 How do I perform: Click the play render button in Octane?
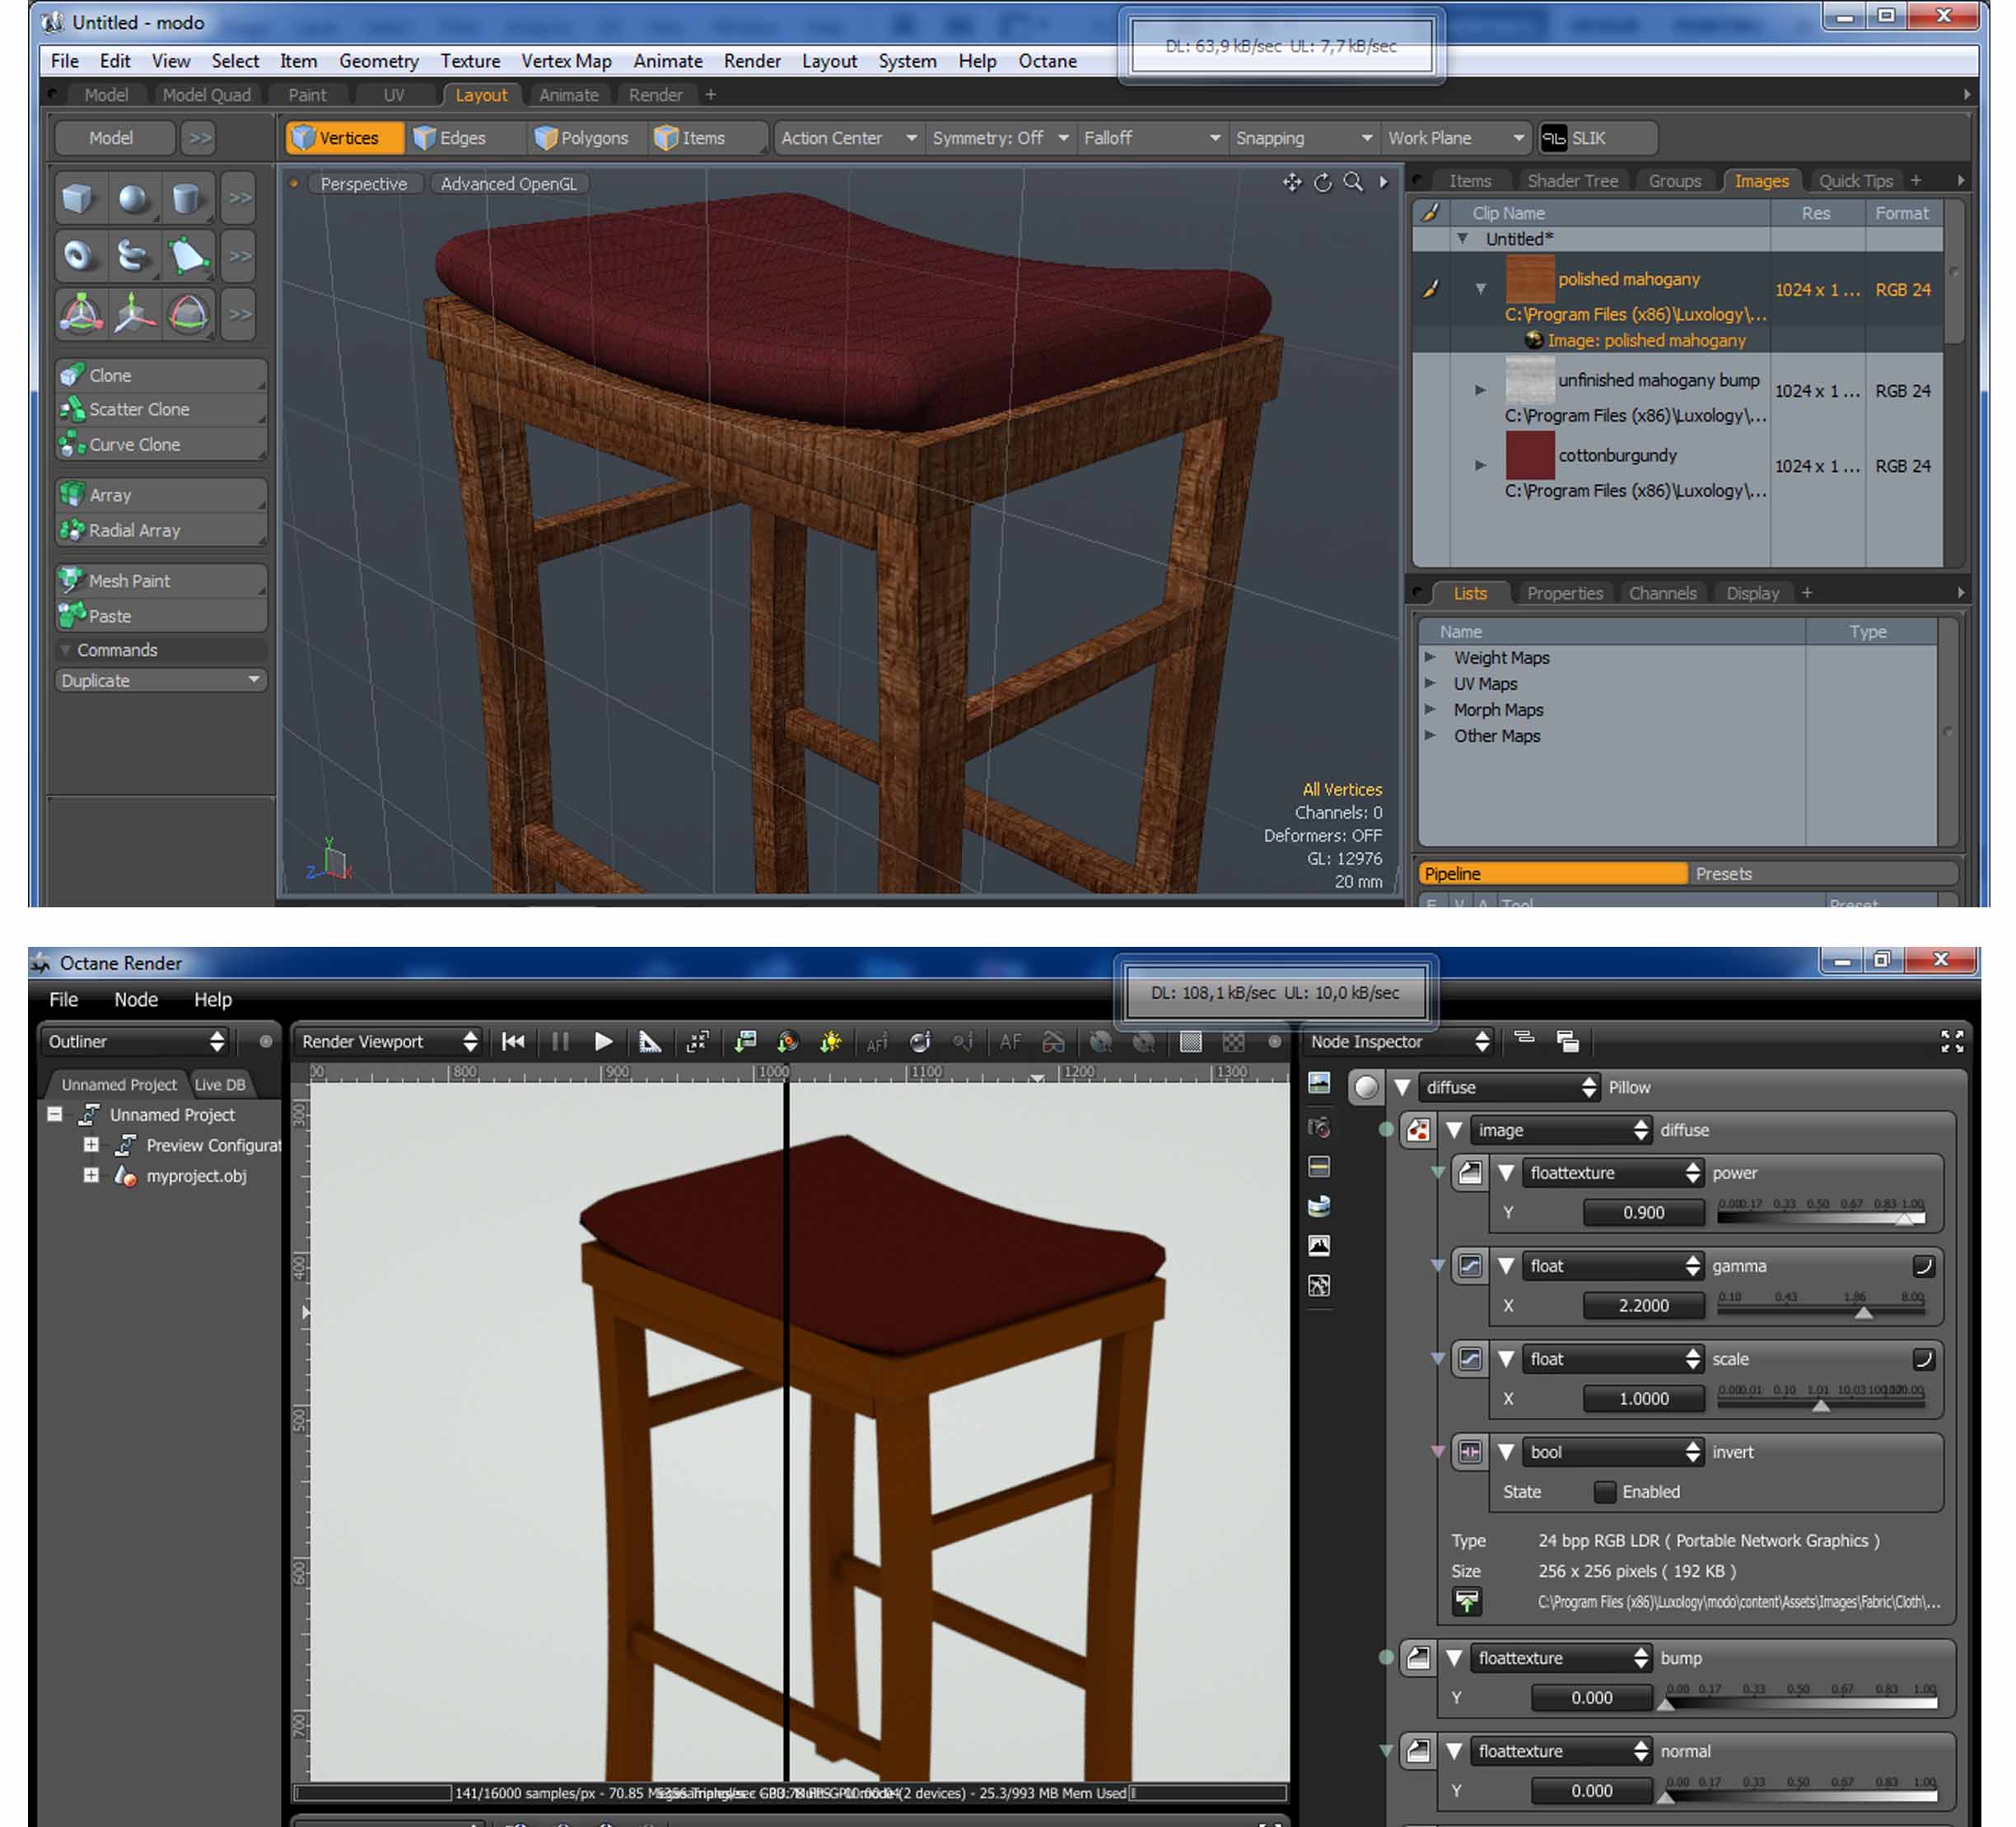(x=603, y=1042)
